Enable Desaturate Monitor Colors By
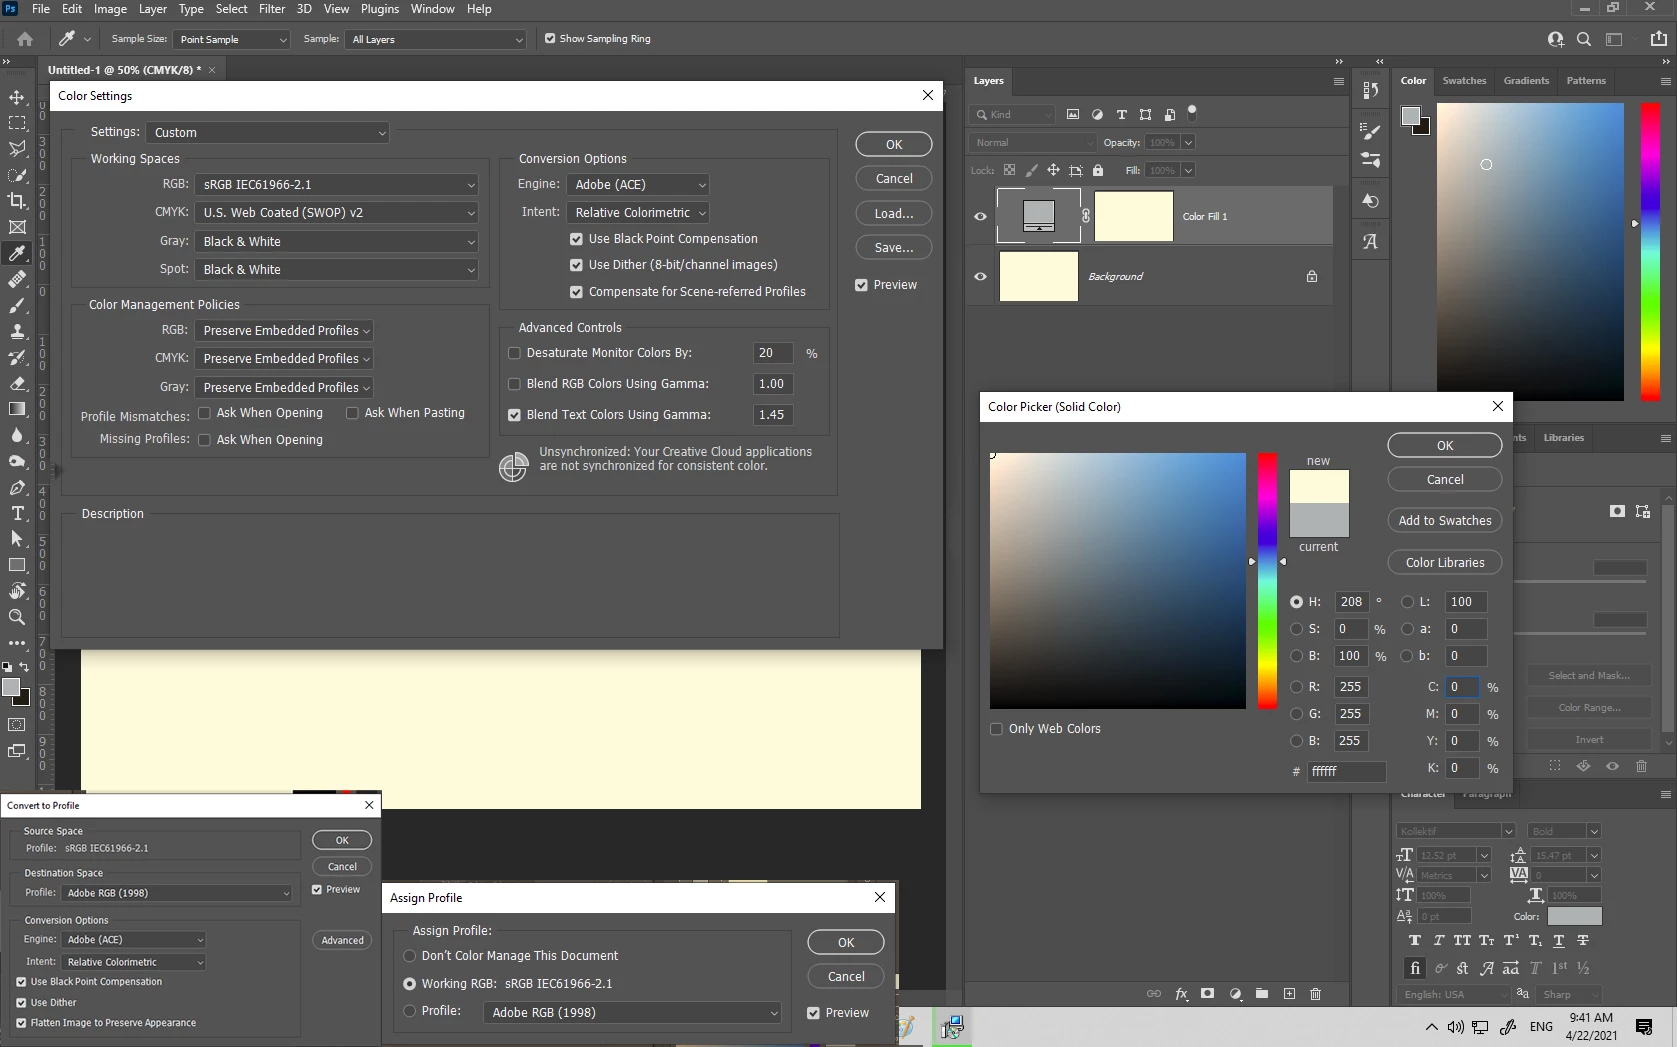 (514, 353)
